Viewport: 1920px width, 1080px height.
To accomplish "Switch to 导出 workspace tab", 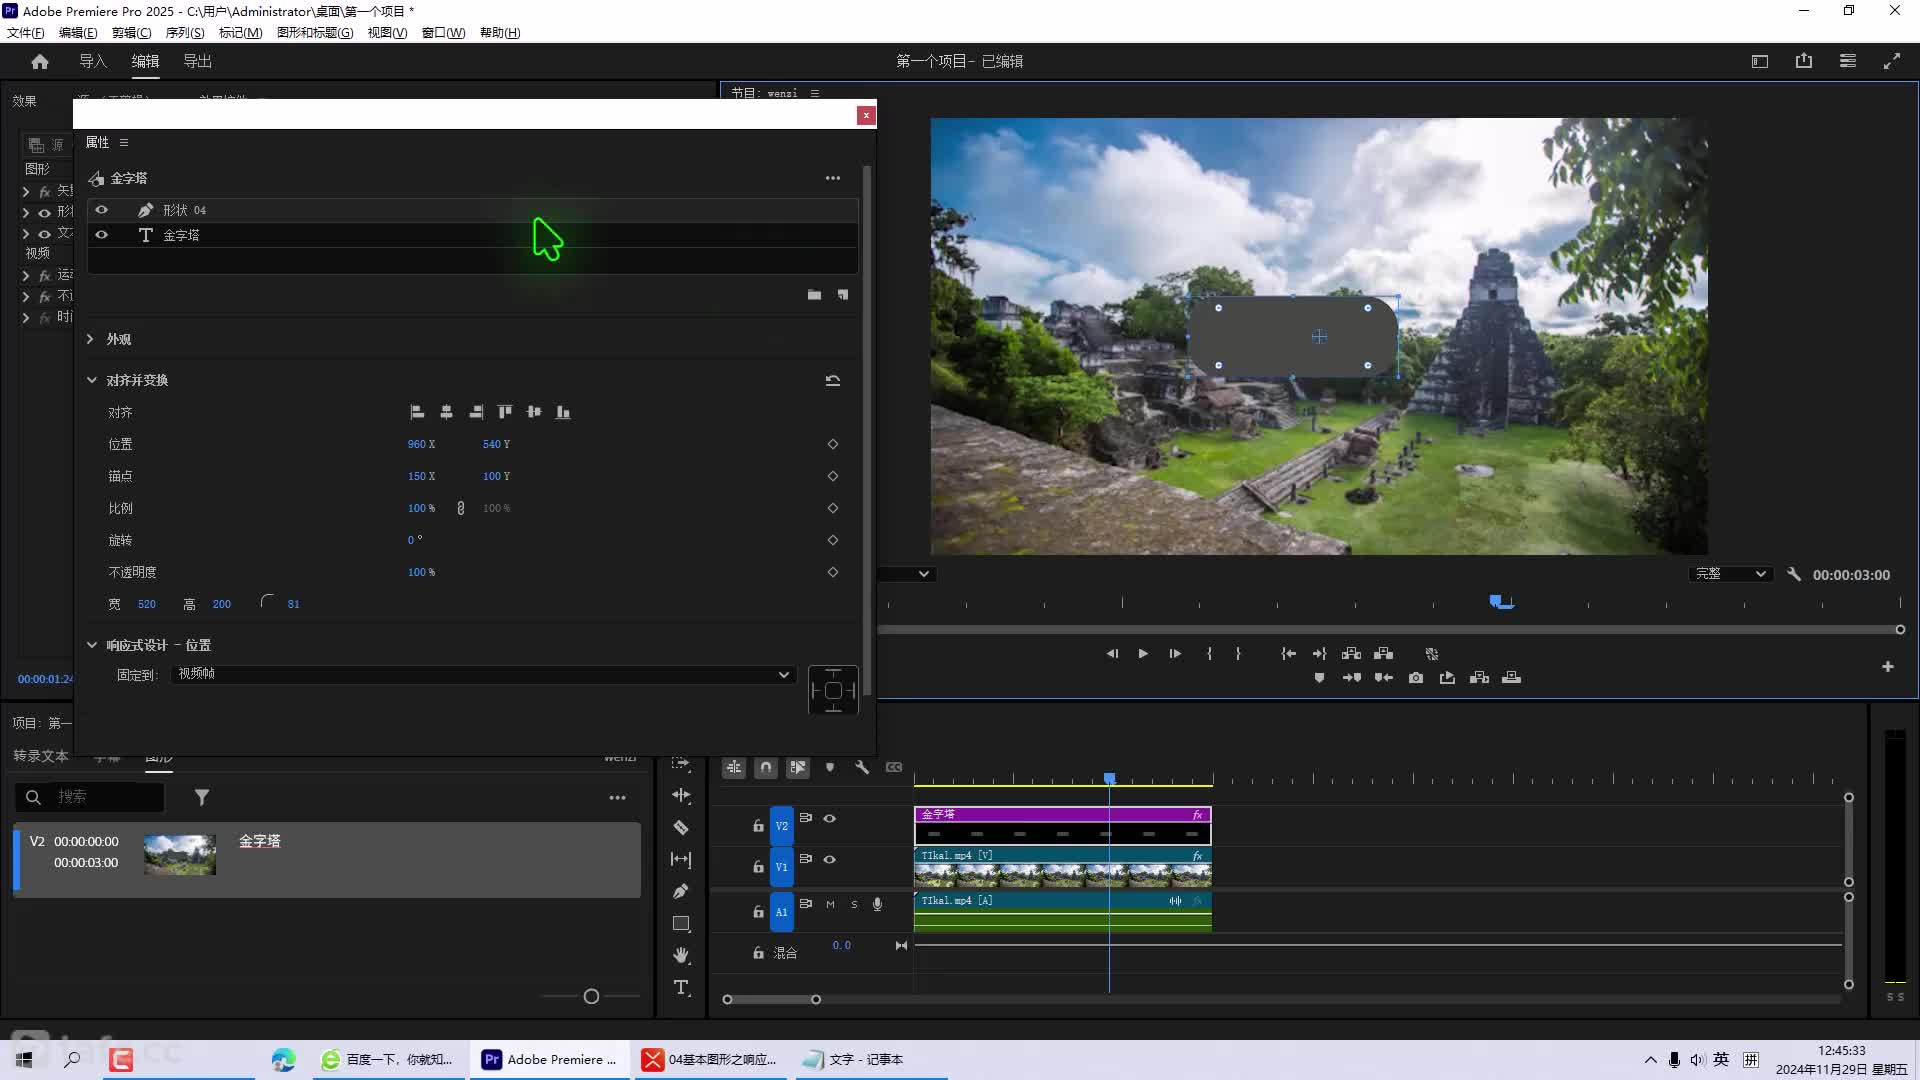I will (197, 61).
